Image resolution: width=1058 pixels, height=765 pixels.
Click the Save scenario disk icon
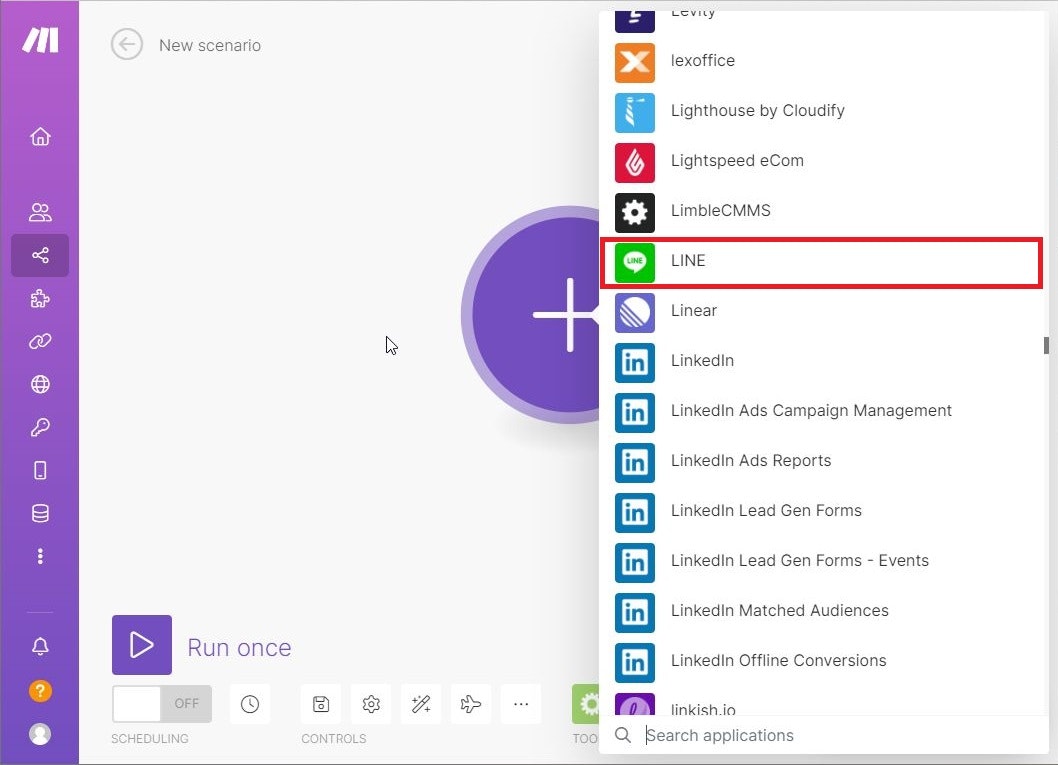(321, 704)
